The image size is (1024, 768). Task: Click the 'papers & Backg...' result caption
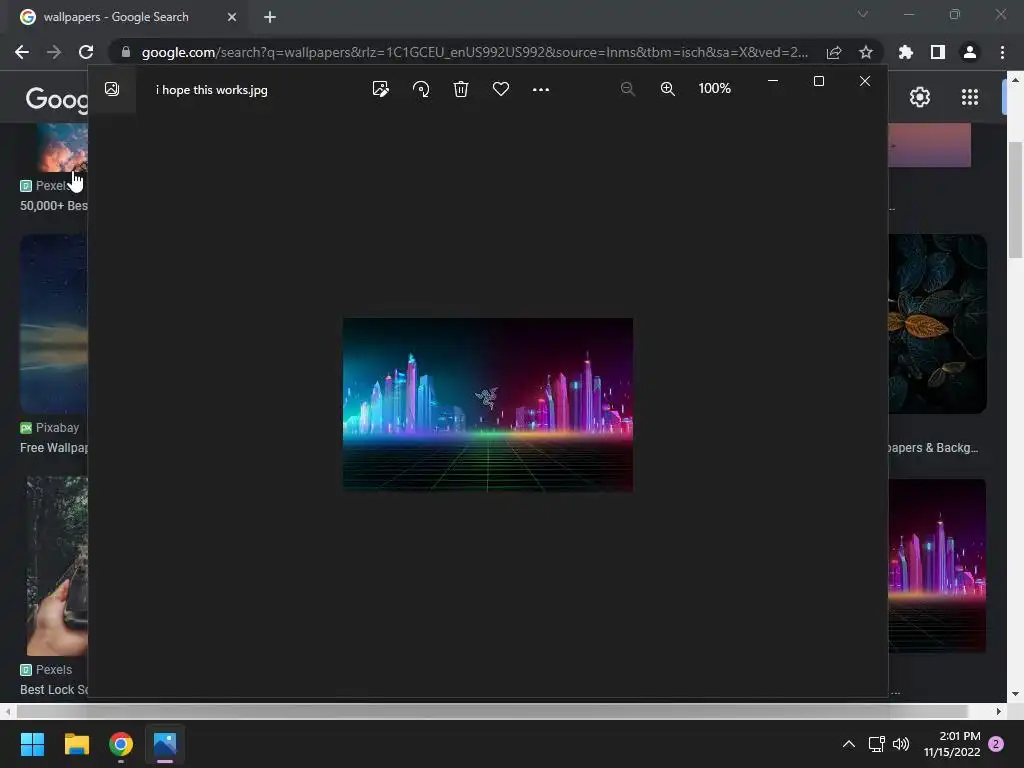click(933, 447)
